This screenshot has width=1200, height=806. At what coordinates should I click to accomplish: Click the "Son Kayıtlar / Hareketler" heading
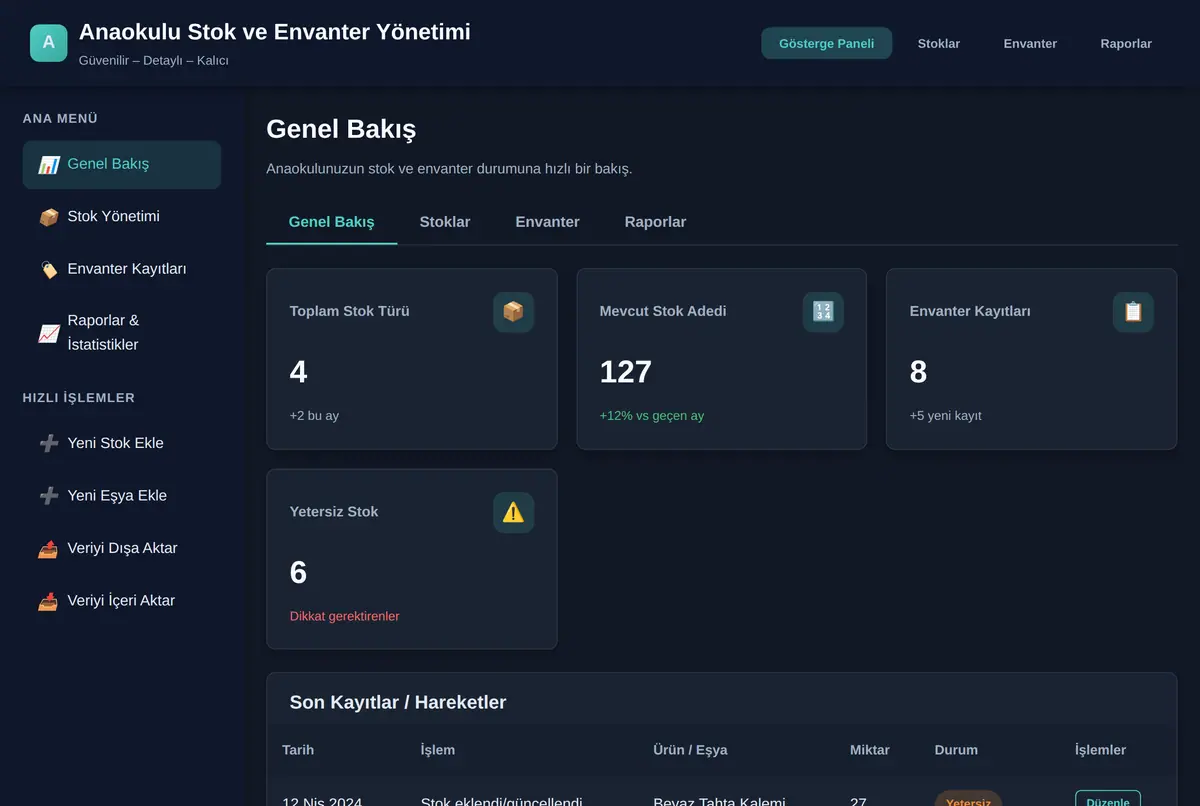(398, 702)
